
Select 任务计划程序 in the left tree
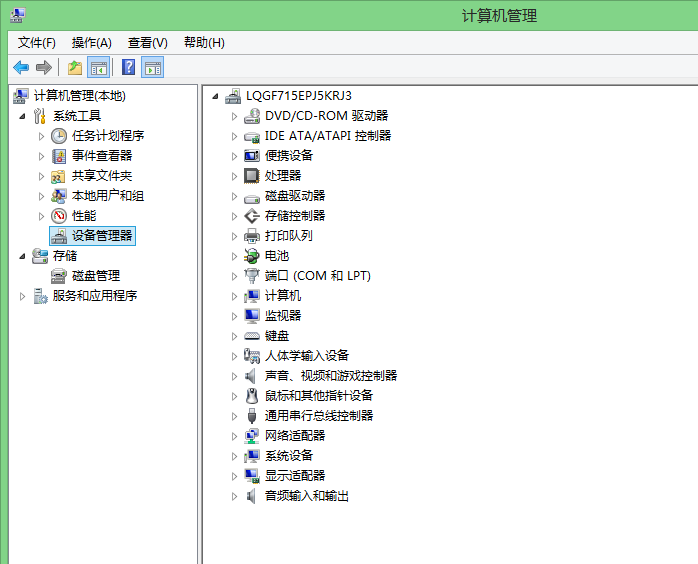pos(108,136)
